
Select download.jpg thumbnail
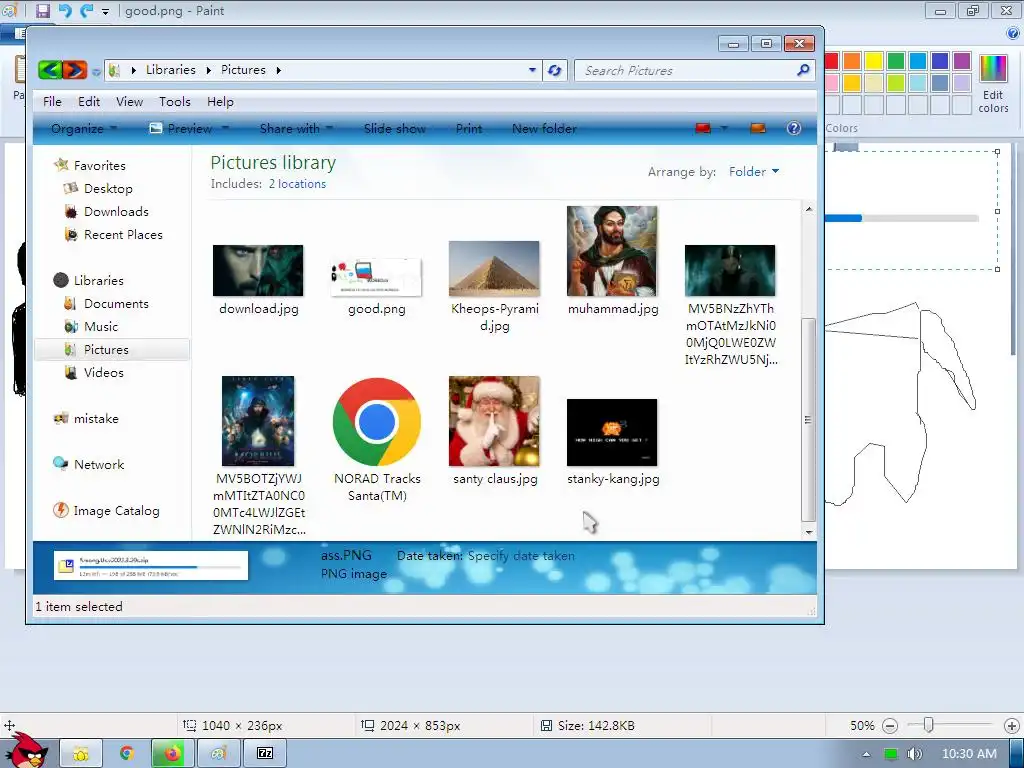(x=258, y=270)
